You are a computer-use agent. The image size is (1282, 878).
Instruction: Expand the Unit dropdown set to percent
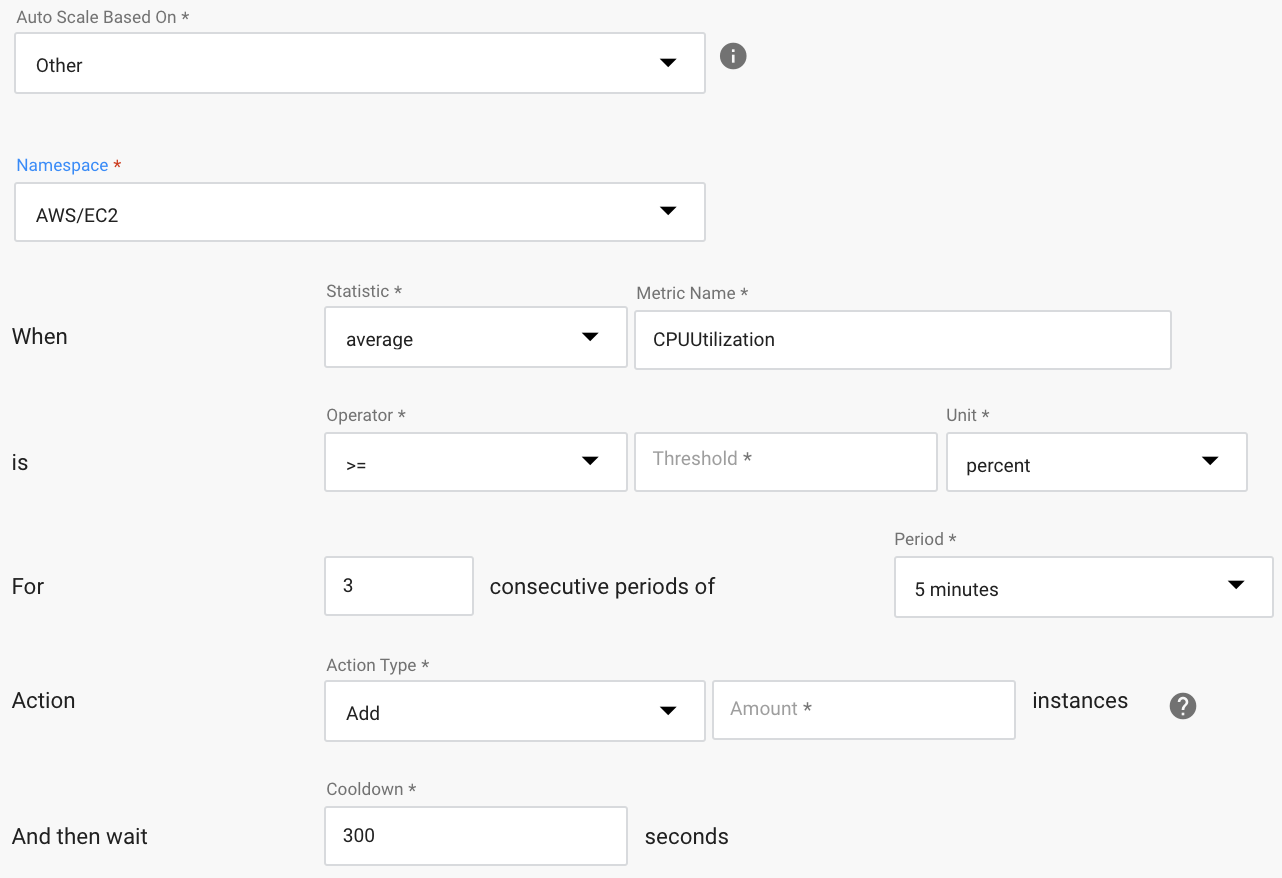[x=1096, y=463]
